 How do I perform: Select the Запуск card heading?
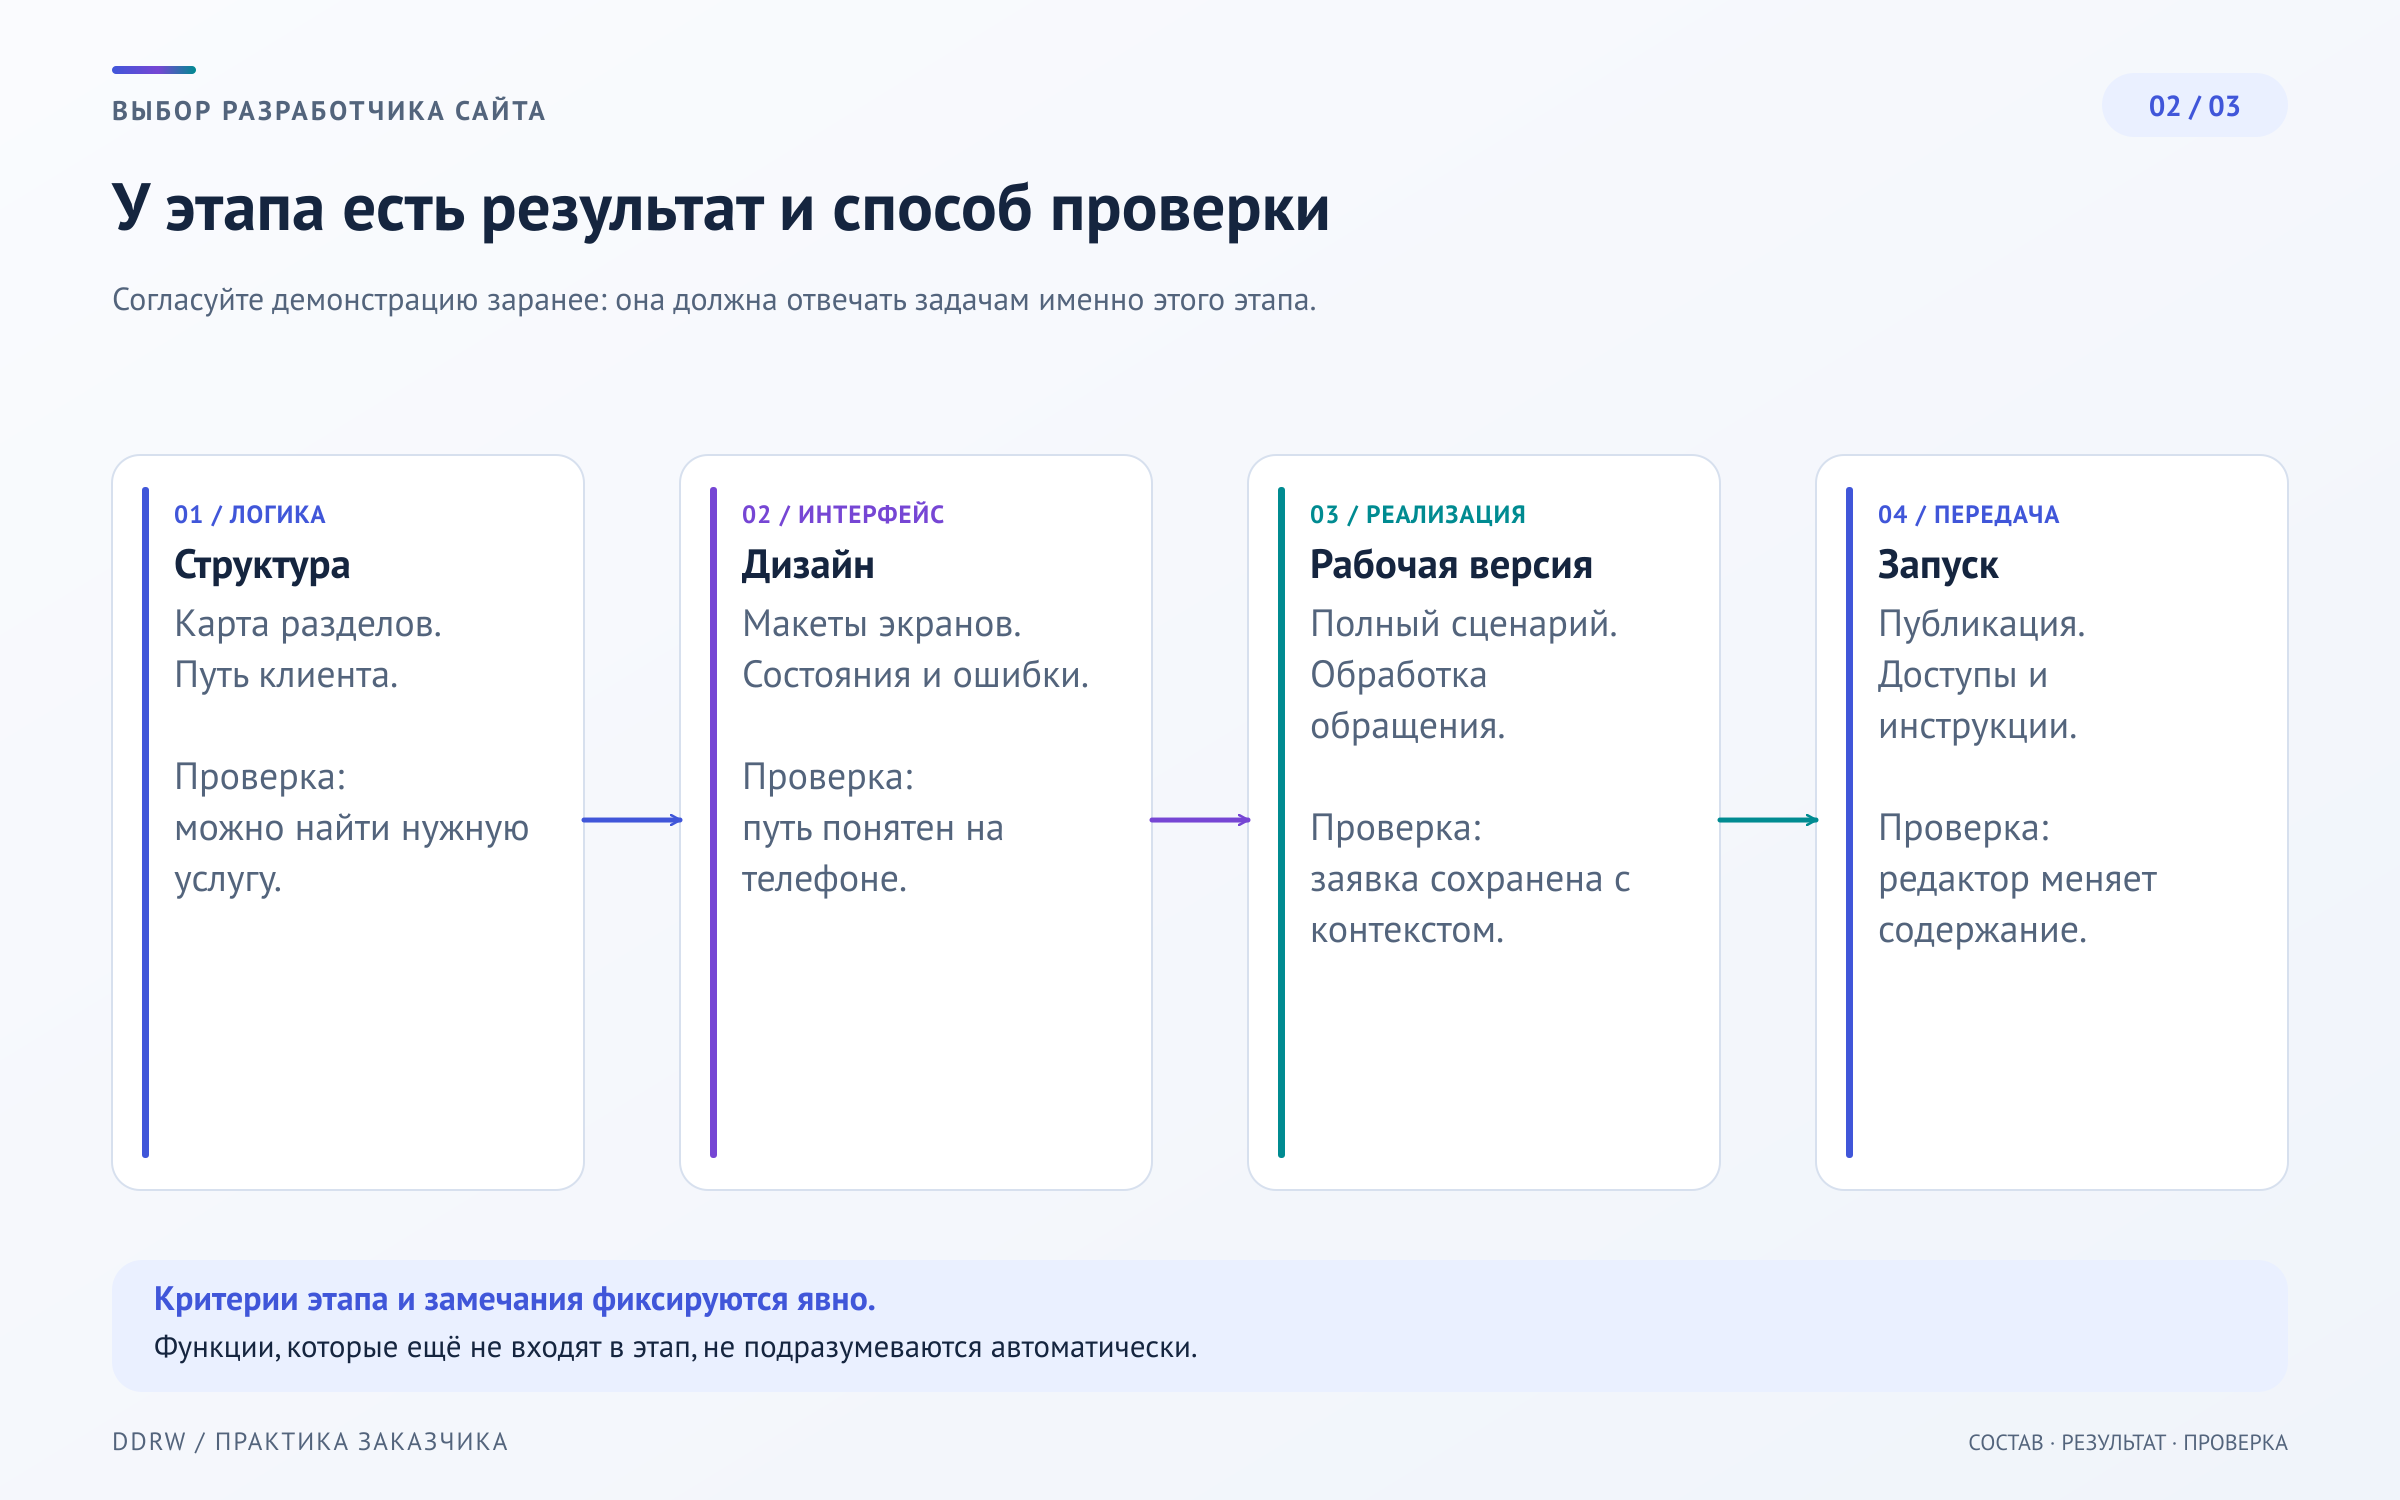point(1938,565)
